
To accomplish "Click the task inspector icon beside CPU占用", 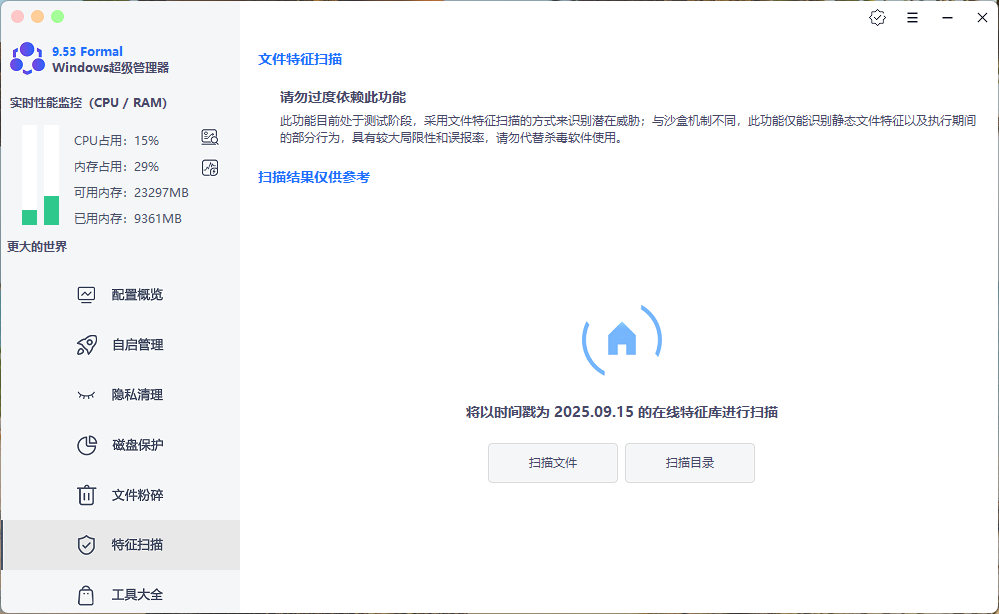I will click(x=209, y=137).
